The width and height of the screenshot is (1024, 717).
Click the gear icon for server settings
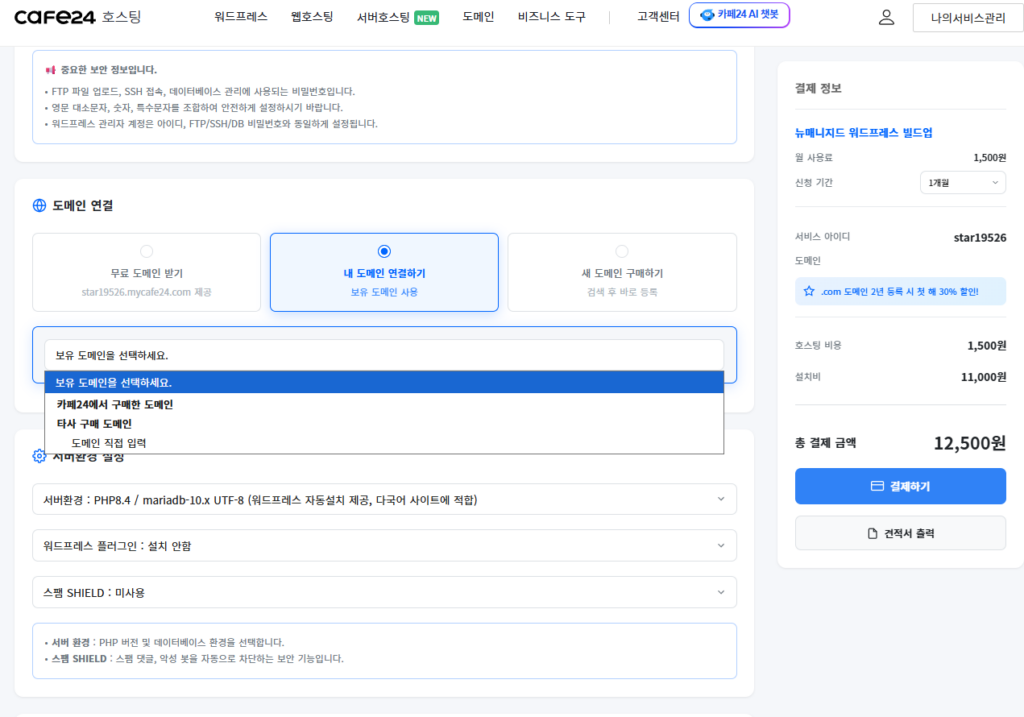coord(40,456)
